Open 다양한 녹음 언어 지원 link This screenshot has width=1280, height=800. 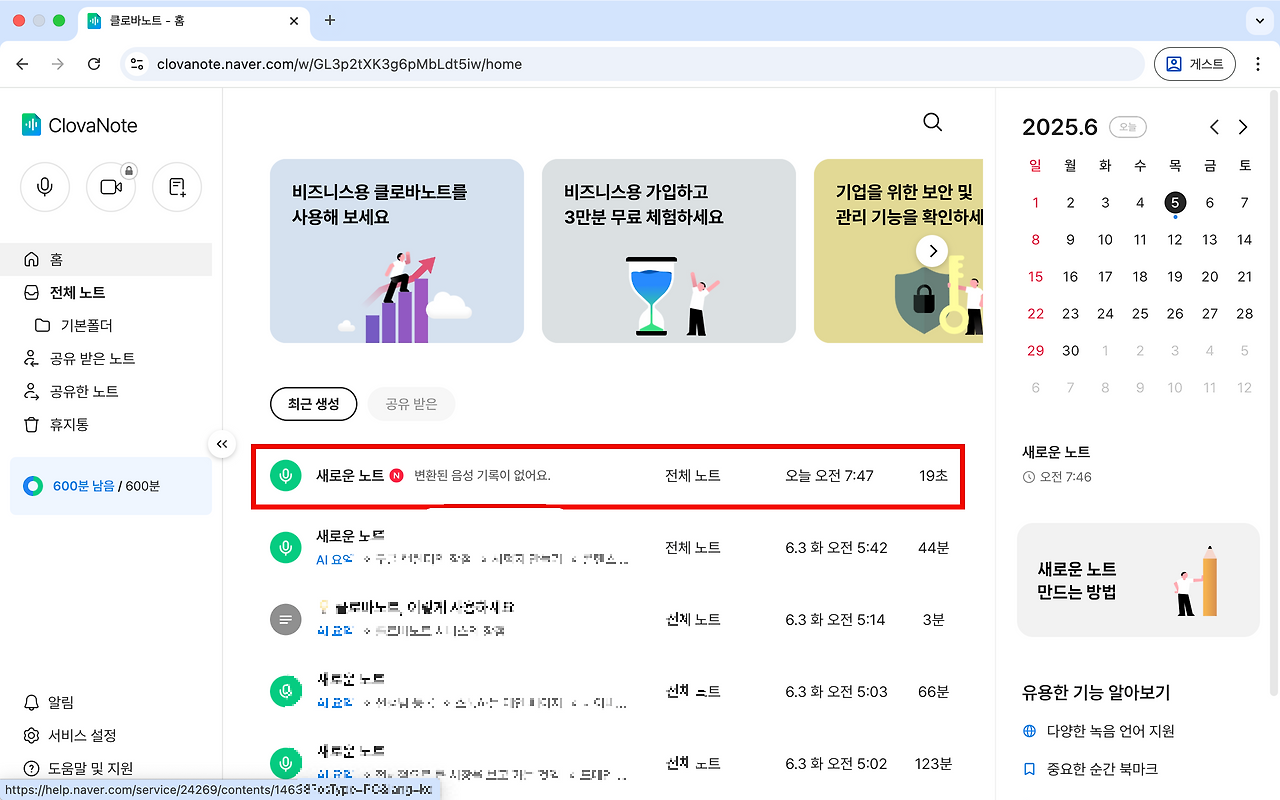click(x=1098, y=731)
